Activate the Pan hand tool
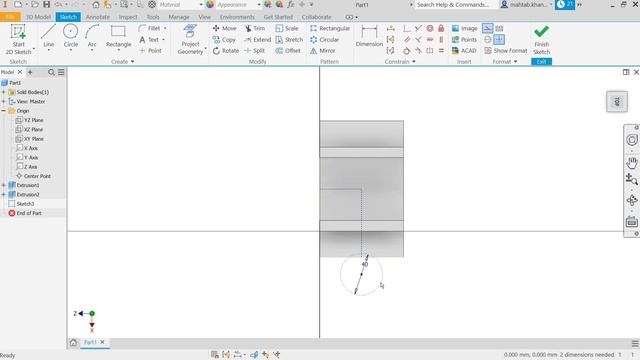 click(x=632, y=162)
